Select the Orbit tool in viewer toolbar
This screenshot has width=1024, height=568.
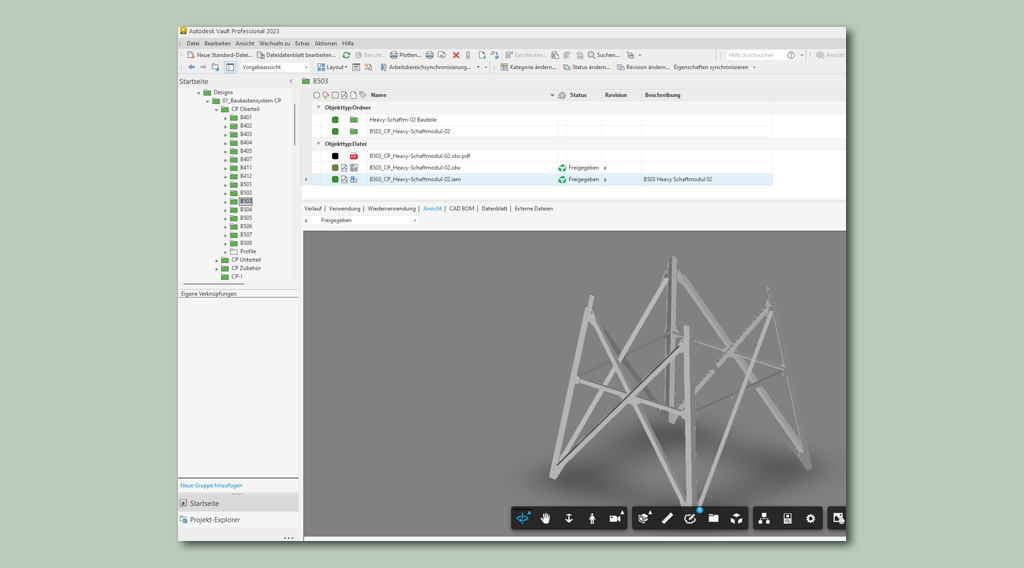523,518
